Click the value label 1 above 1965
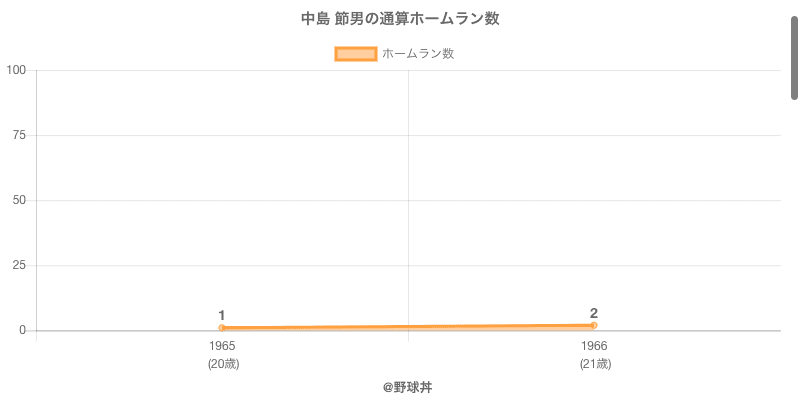 click(x=222, y=315)
